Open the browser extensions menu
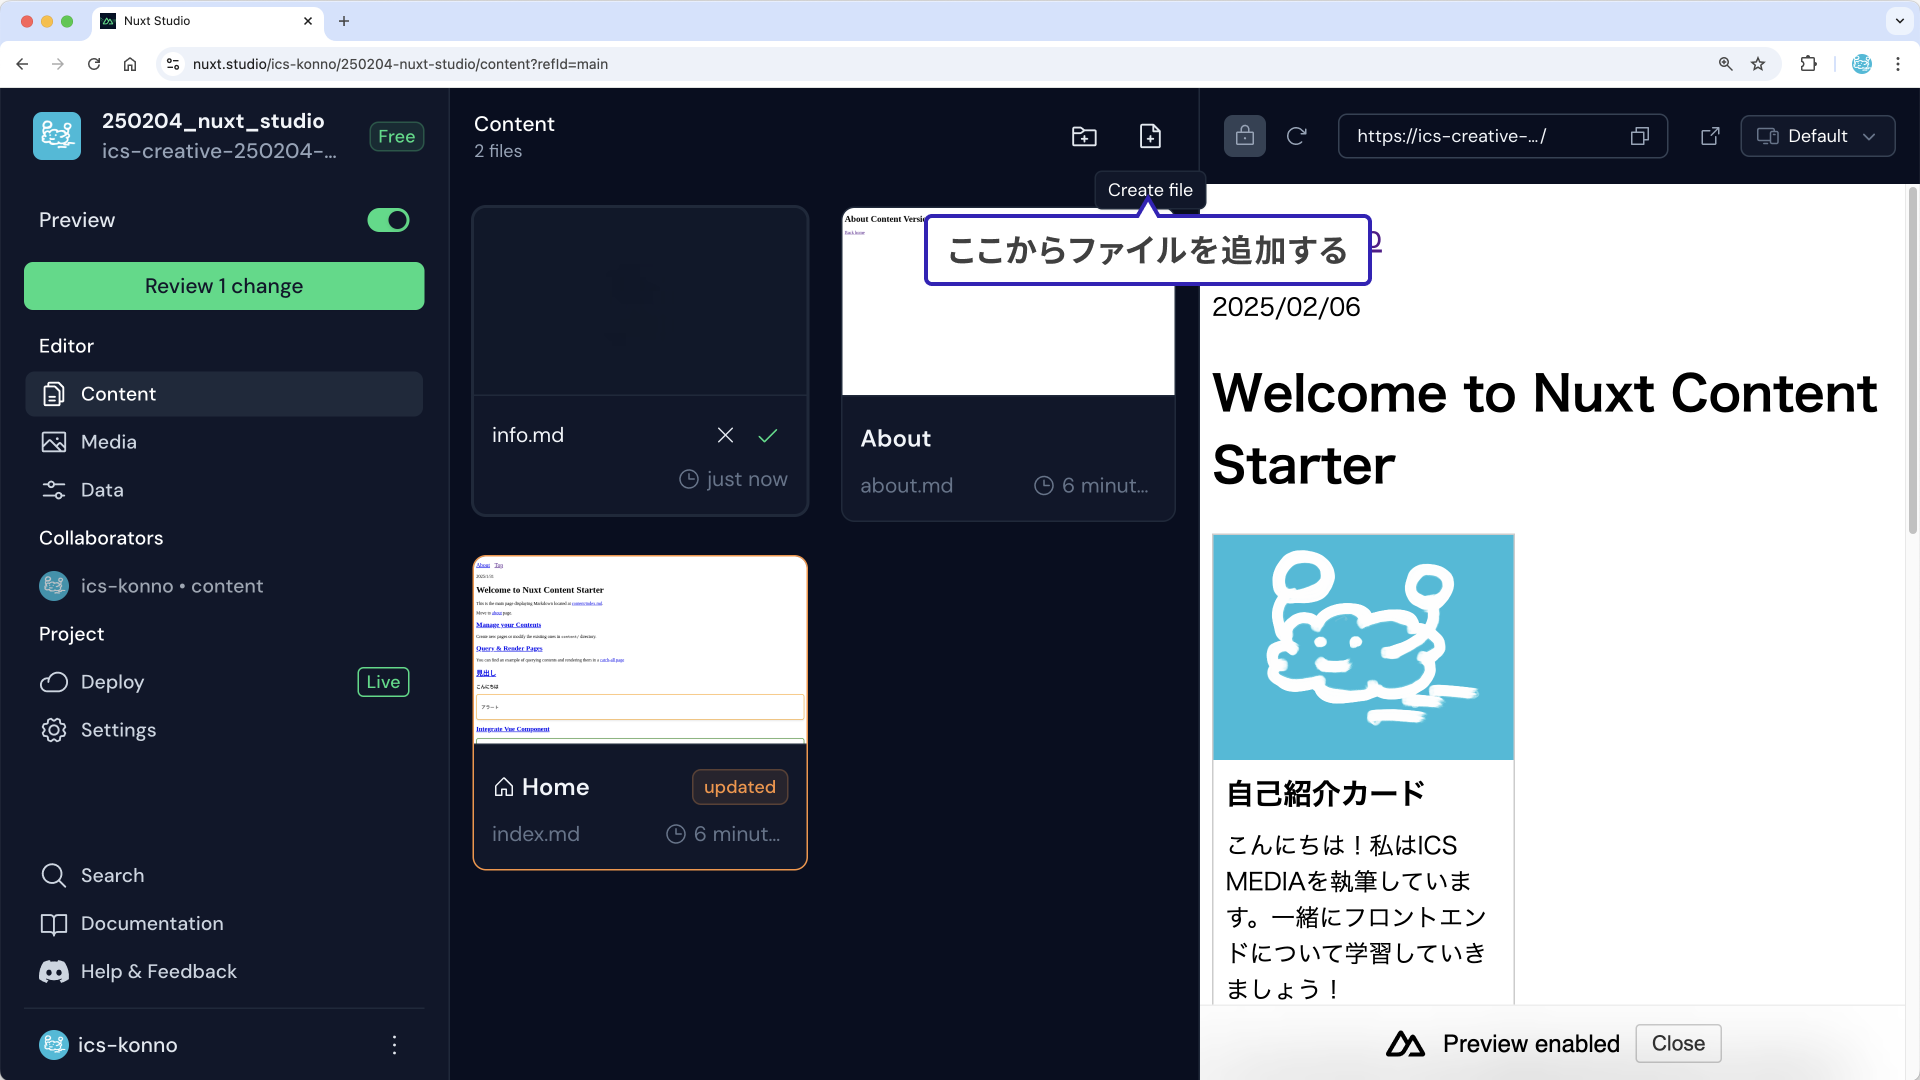The width and height of the screenshot is (1920, 1080). 1808,64
